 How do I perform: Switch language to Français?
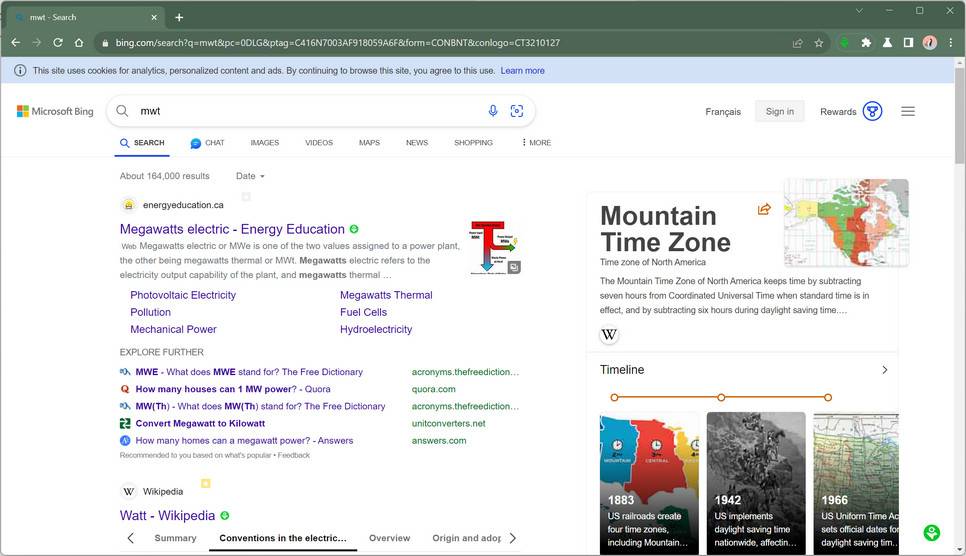723,112
